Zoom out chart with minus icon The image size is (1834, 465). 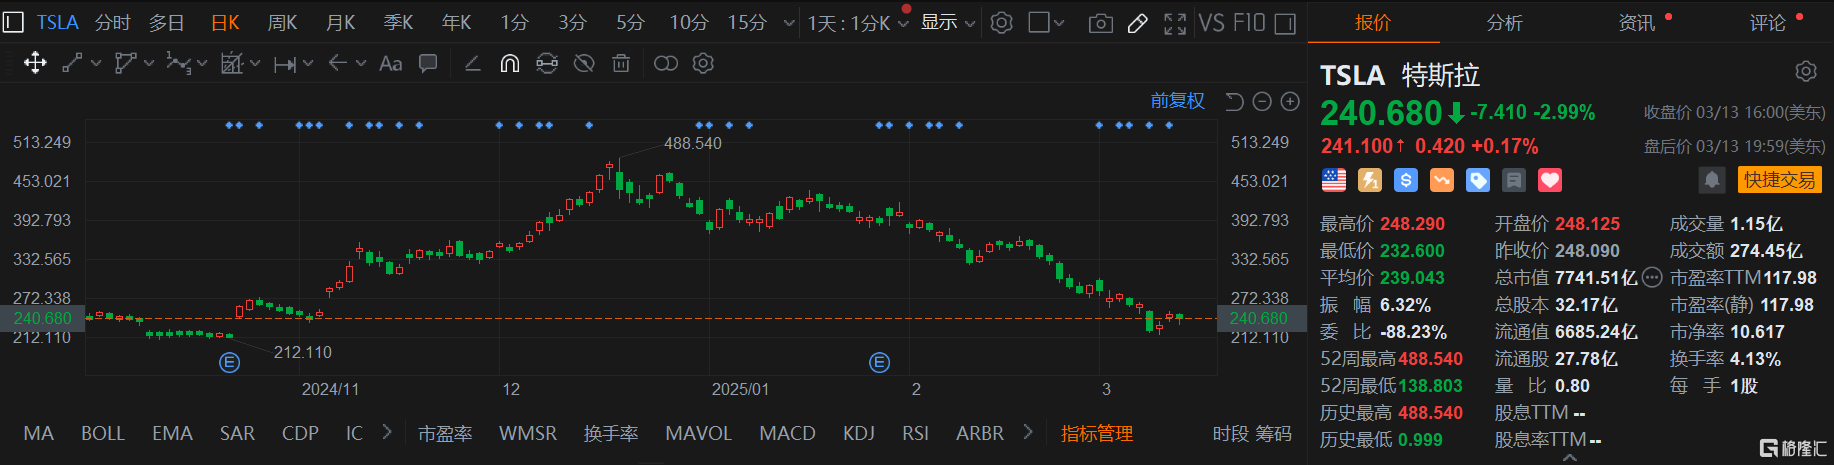coord(1262,101)
